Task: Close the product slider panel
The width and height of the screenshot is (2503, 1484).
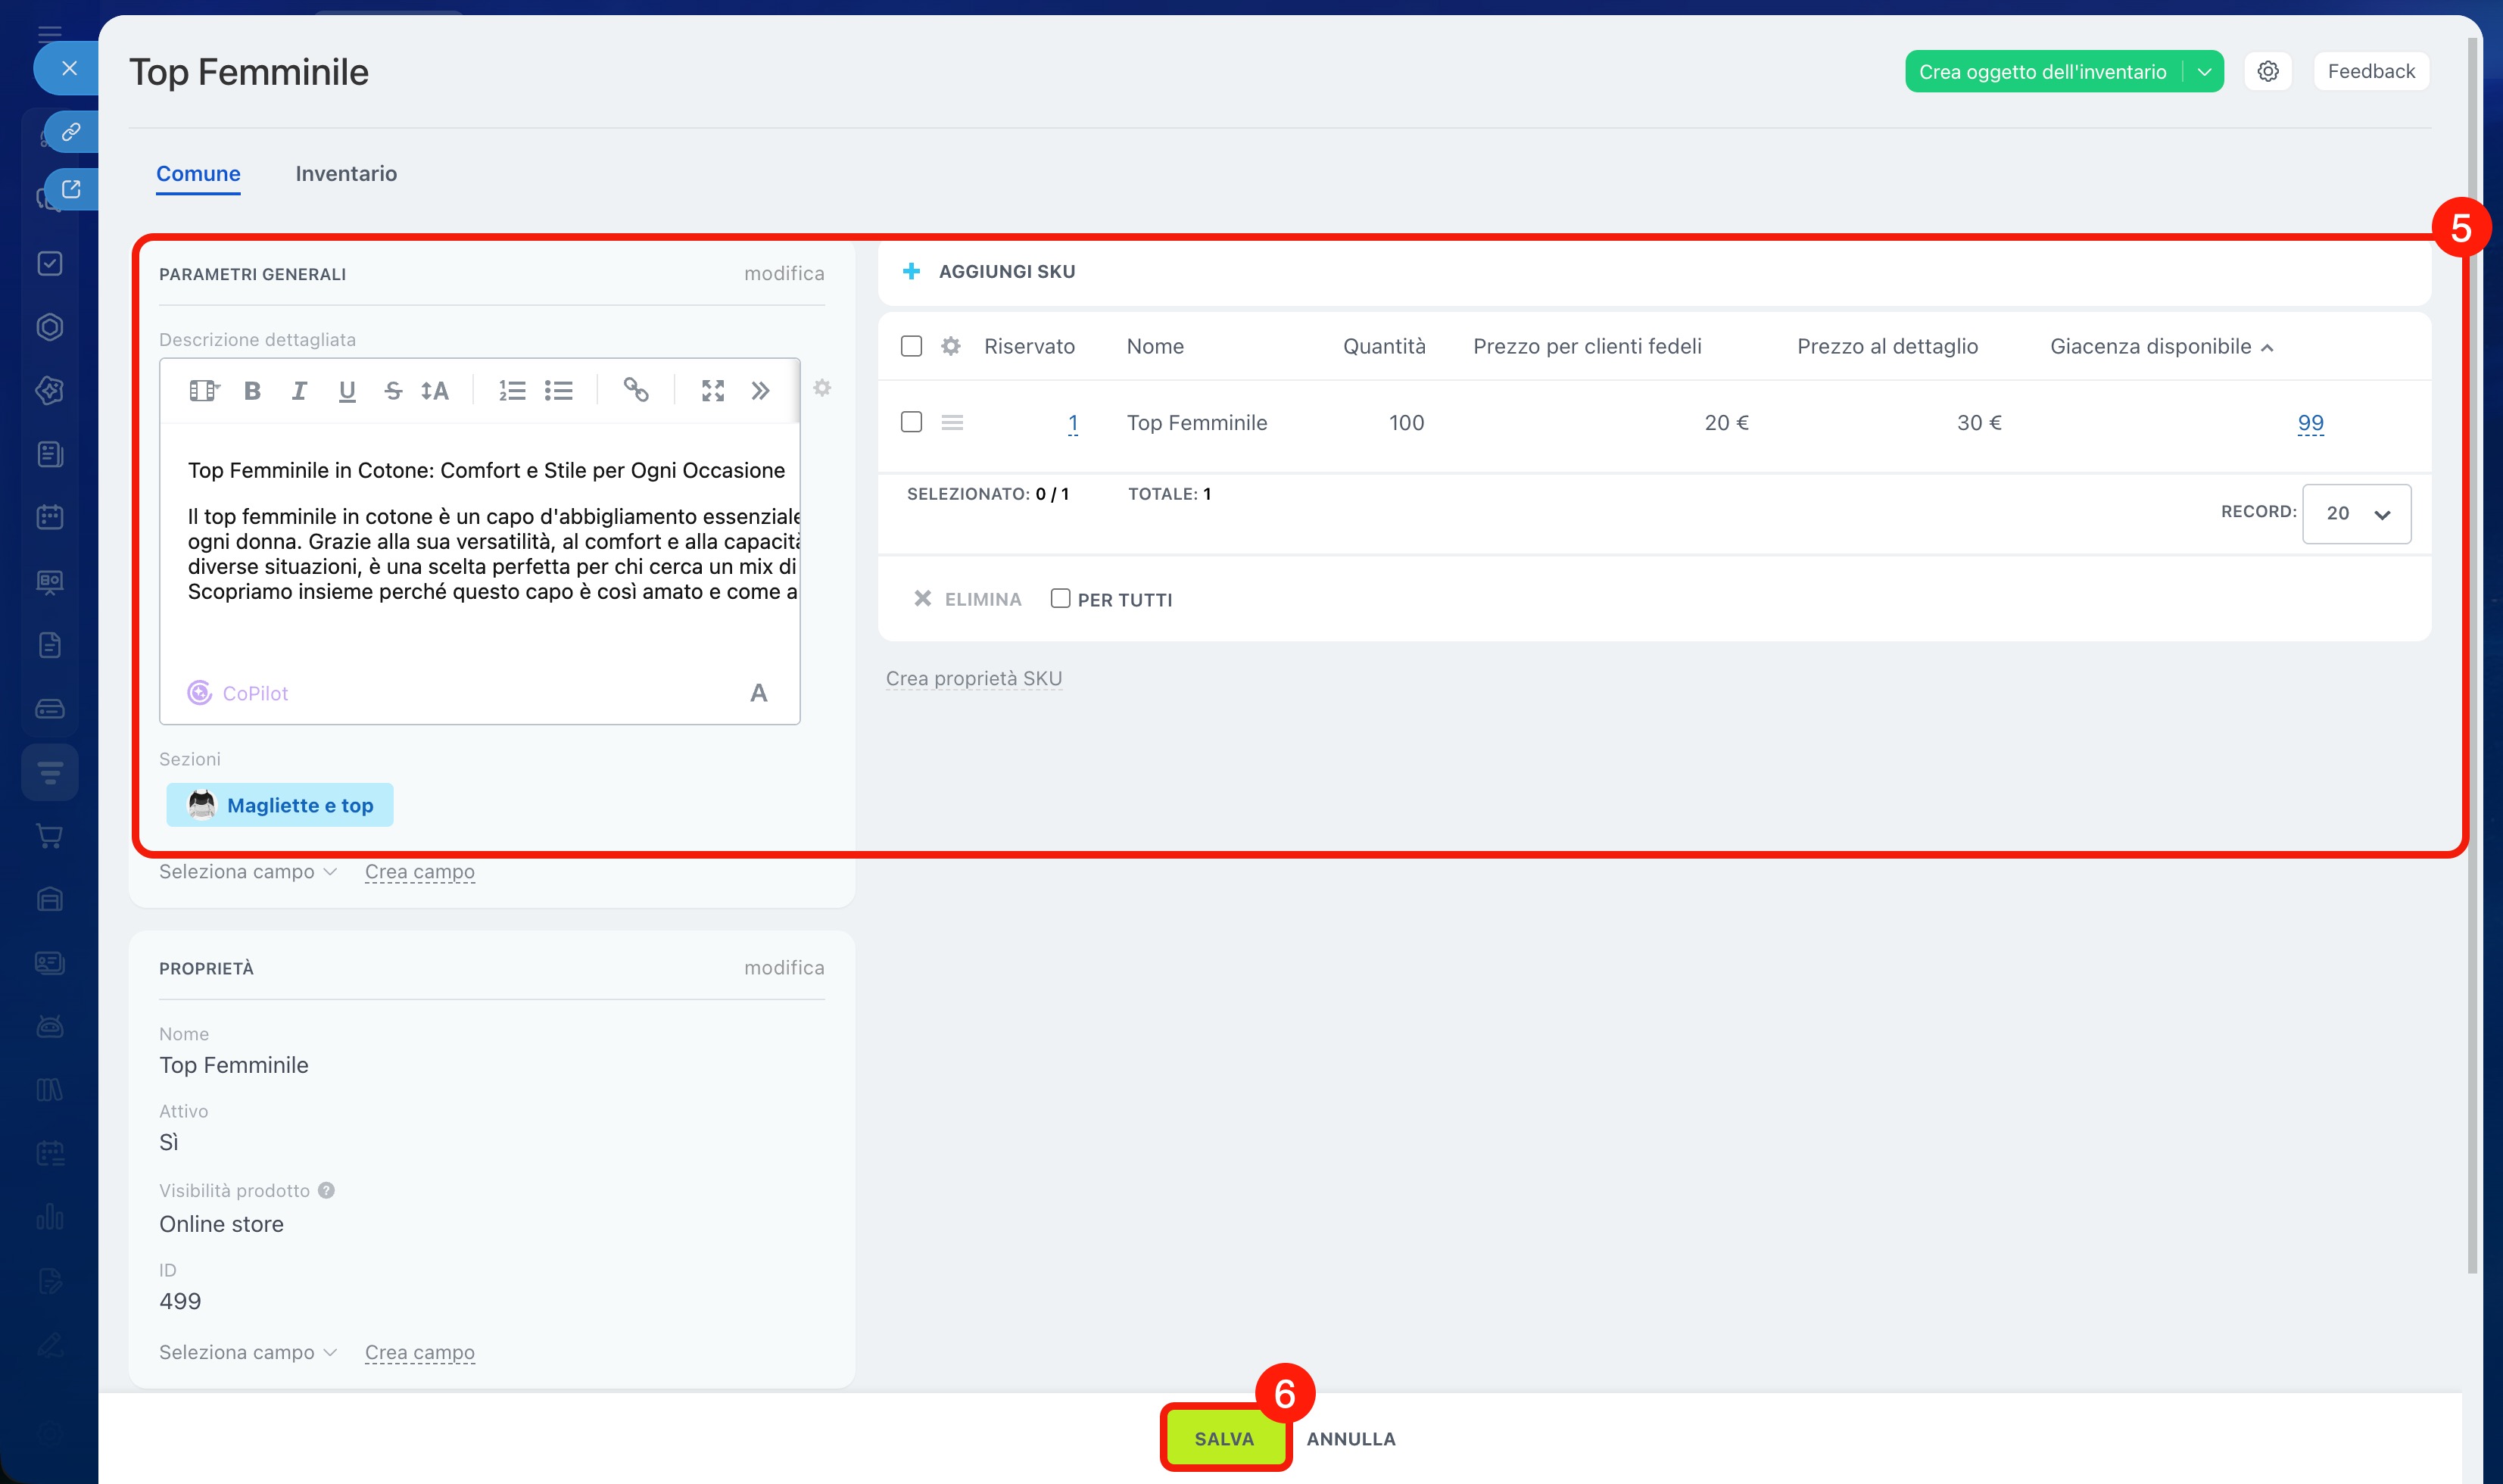Action: [68, 68]
